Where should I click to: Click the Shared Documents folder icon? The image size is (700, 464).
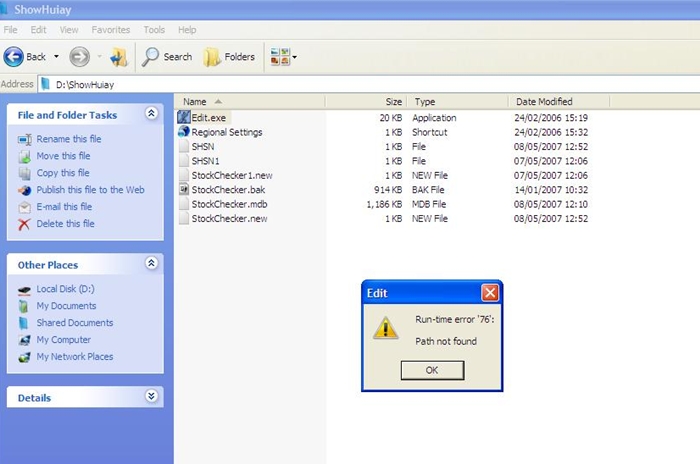pyautogui.click(x=24, y=323)
